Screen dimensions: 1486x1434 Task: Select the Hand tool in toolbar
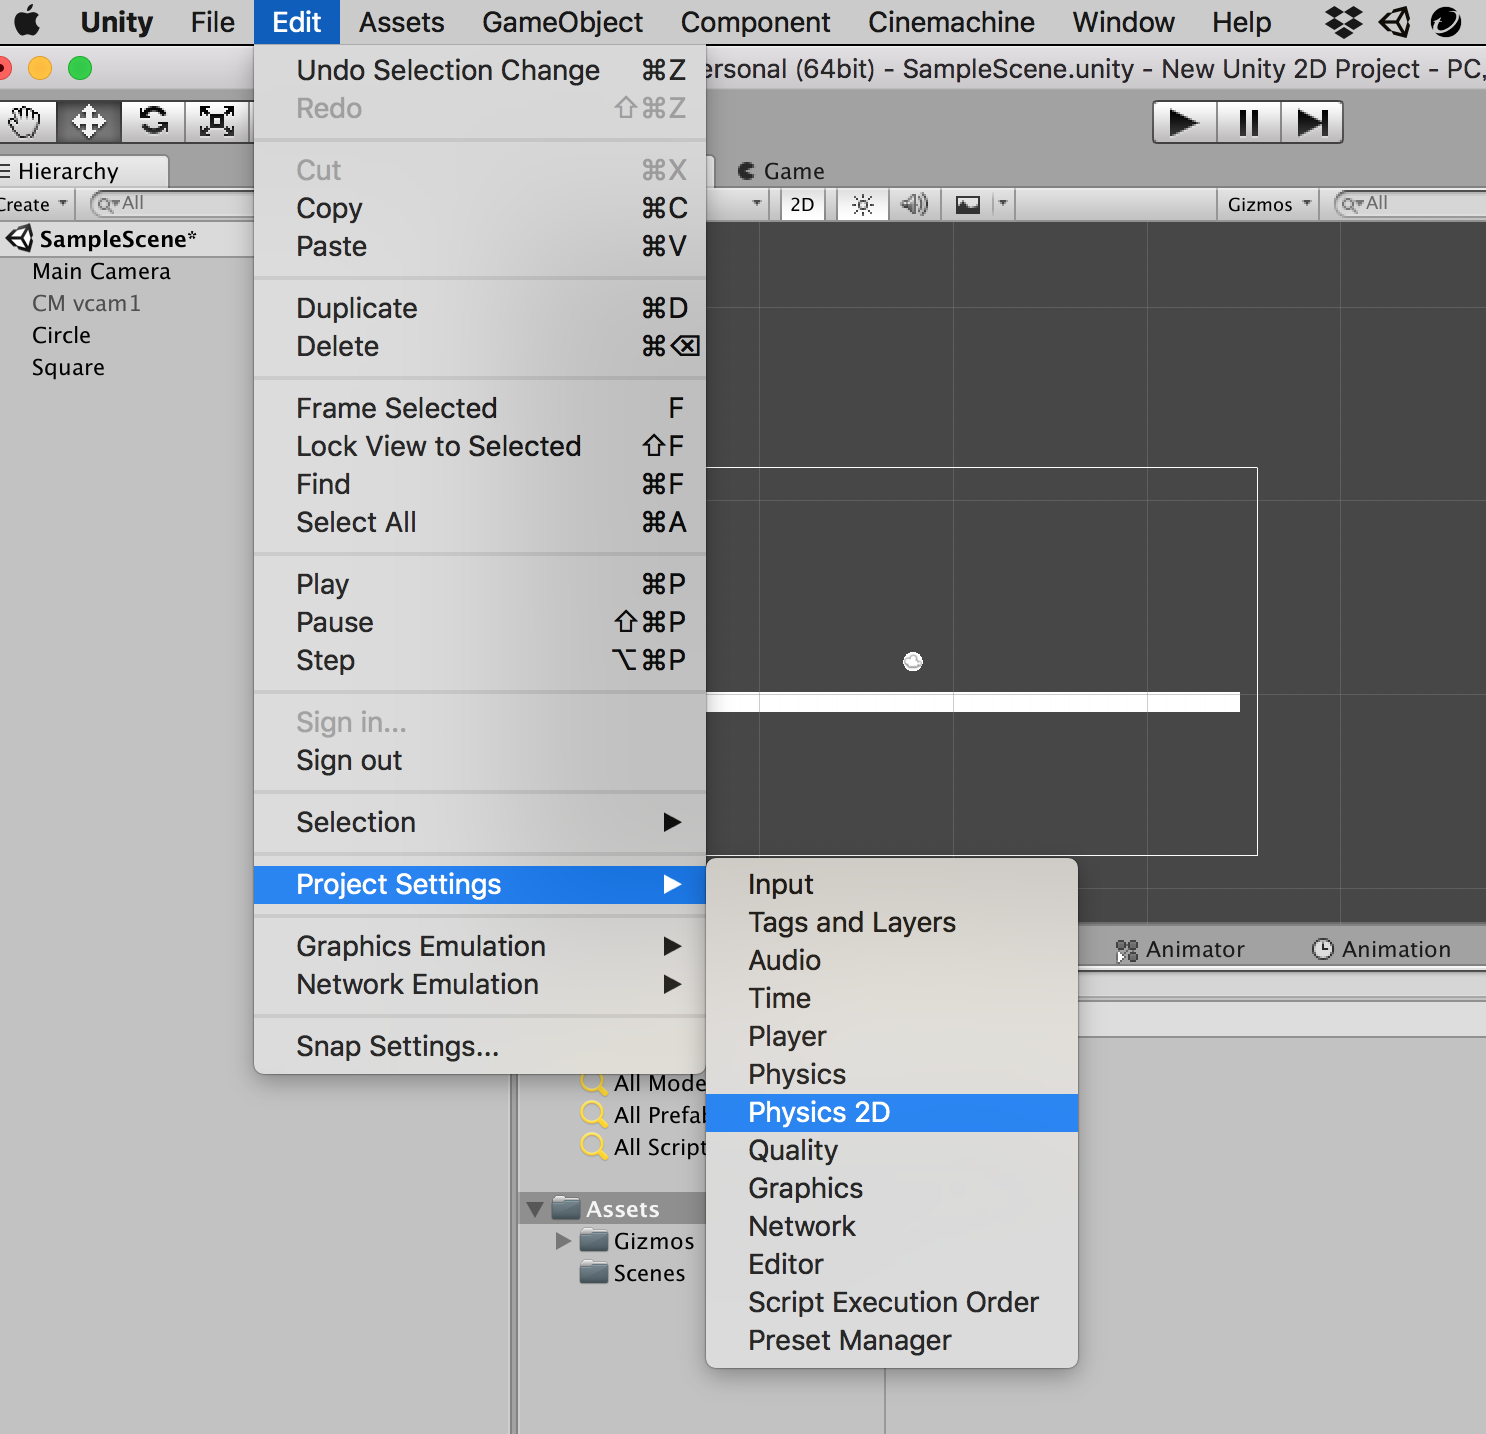click(25, 122)
